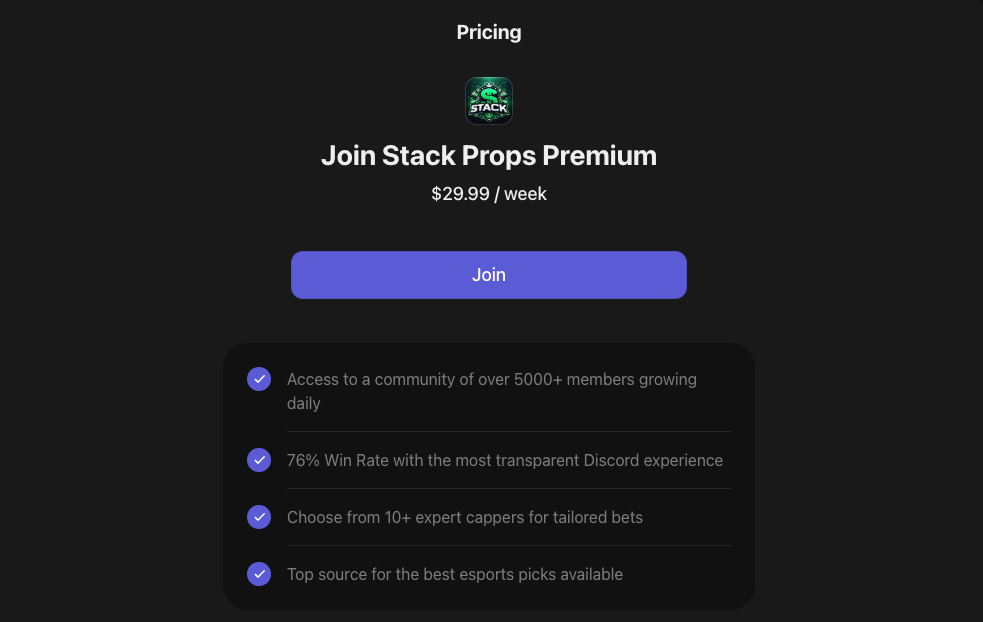Click the checkmark next to 76% Win Rate
Viewport: 983px width, 622px height.
[x=259, y=460]
